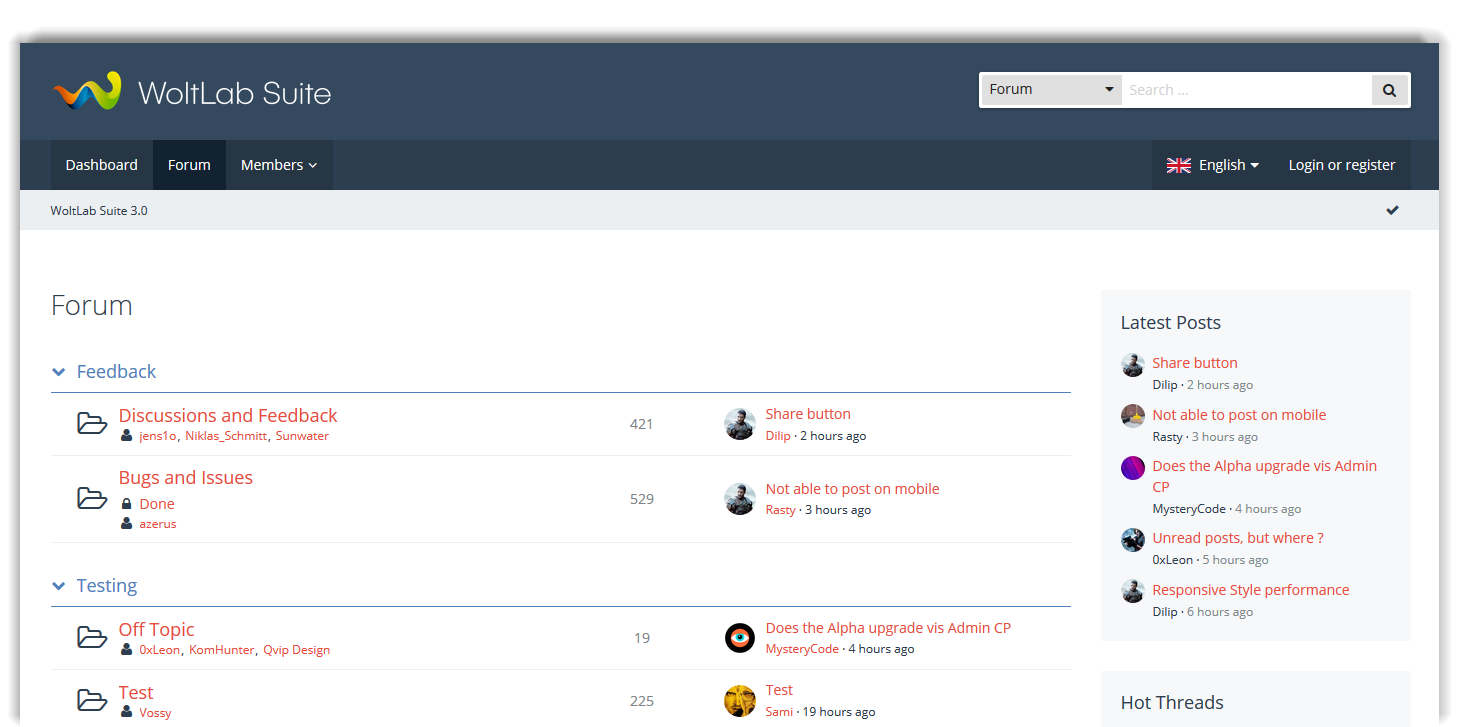Click folder icon of Discussions and Feedback
Screen dimensions: 1462x727
point(92,423)
